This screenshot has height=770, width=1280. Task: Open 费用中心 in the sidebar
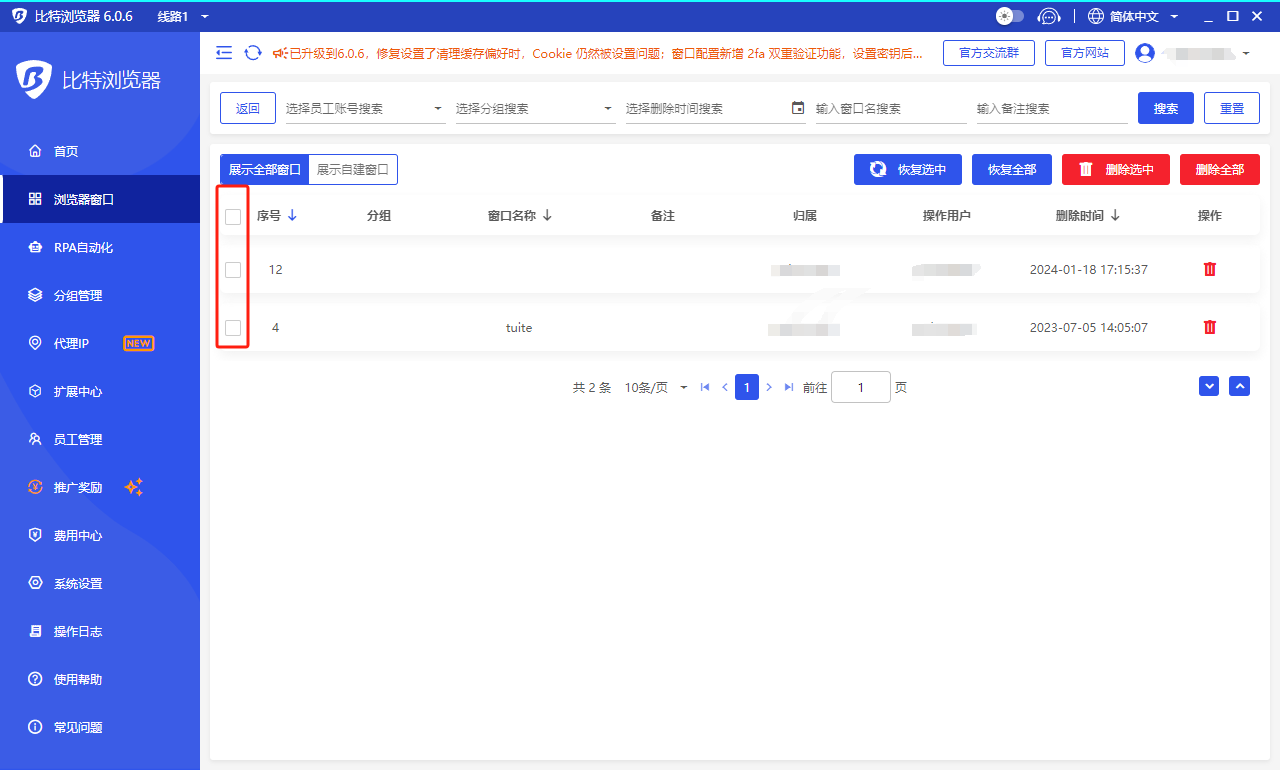pos(100,535)
